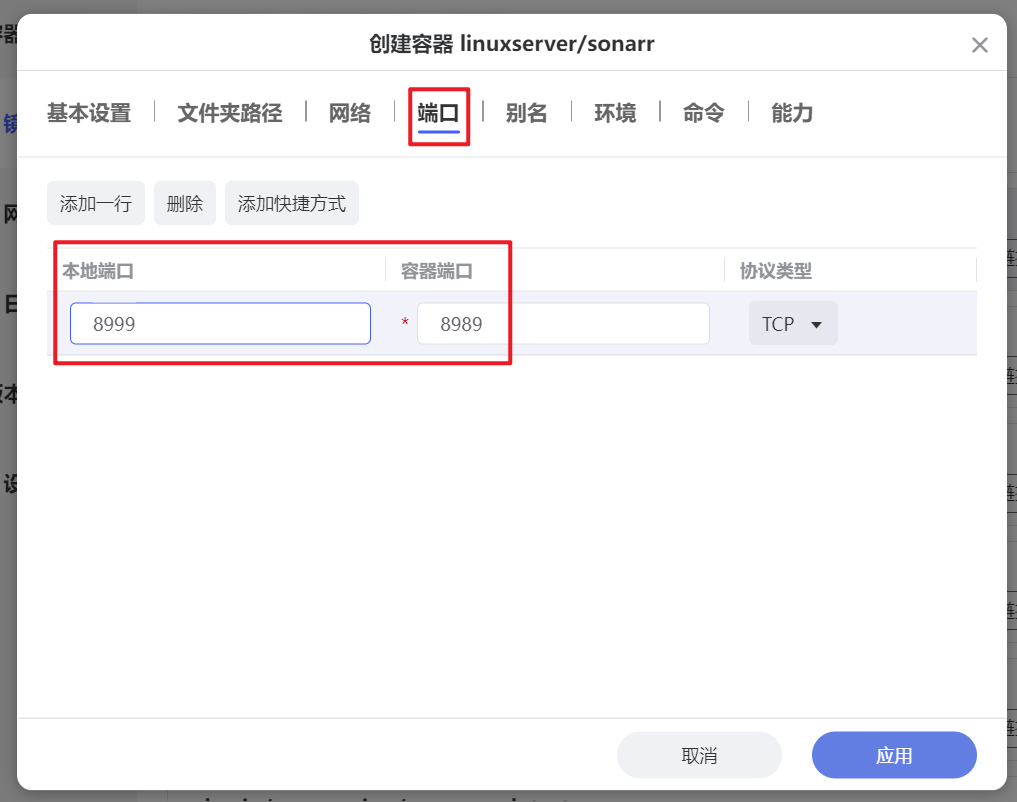
Task: Click the 删除 button
Action: coord(185,203)
